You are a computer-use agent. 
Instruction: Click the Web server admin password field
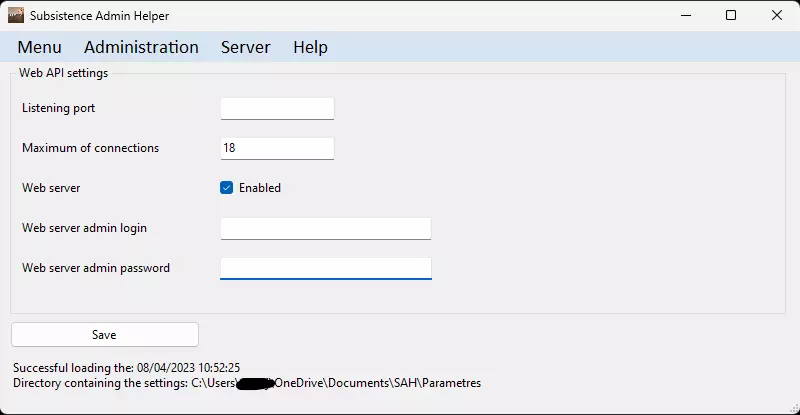(325, 268)
